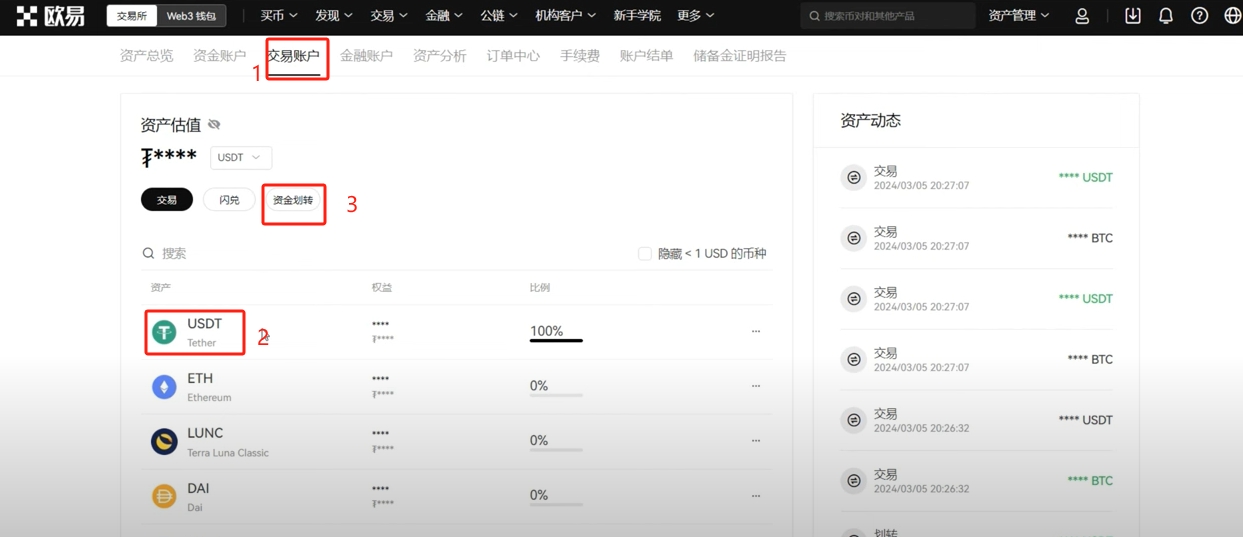Image resolution: width=1243 pixels, height=537 pixels.
Task: Click trade icon of first USDT activity
Action: click(x=853, y=177)
